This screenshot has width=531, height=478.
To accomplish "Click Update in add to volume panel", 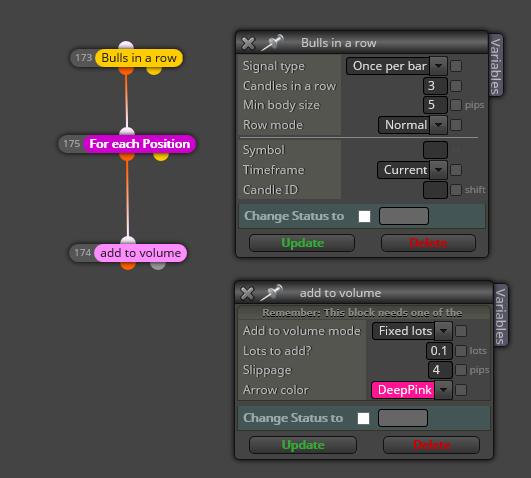I will [x=303, y=445].
